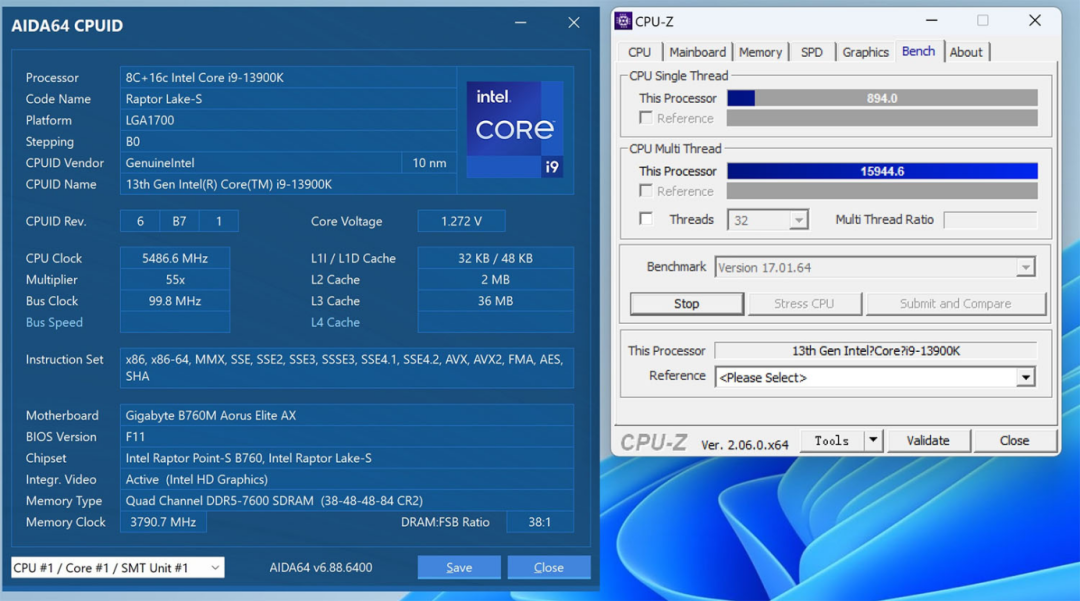
Task: Click the Bus Clock value 99.8 MHz
Action: pyautogui.click(x=175, y=301)
